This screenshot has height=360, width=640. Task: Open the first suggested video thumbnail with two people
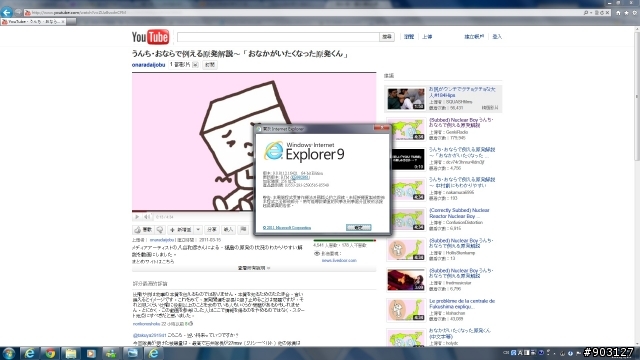coord(406,99)
